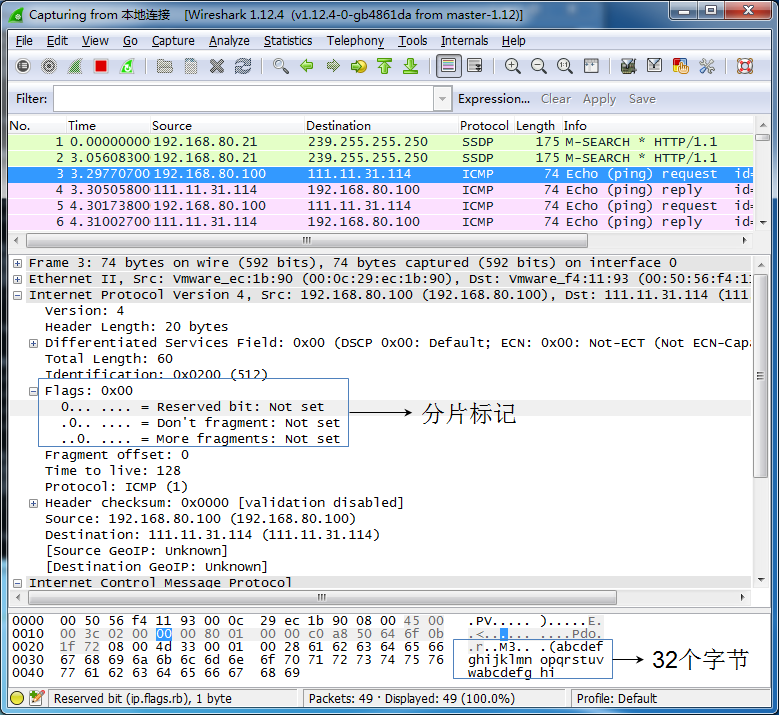This screenshot has width=779, height=715.
Task: Click the 0010 hex offset row
Action: [x=28, y=634]
